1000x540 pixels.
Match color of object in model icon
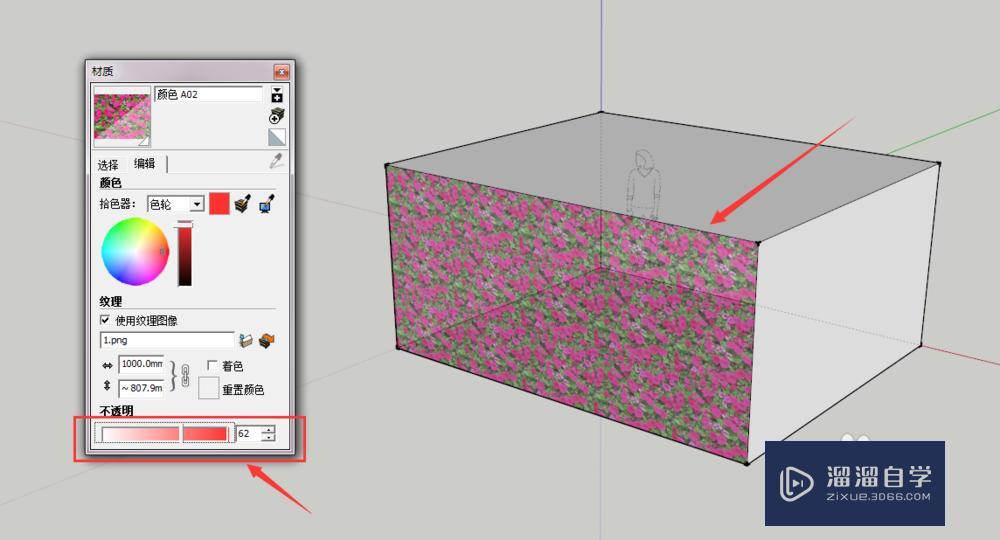coord(242,204)
